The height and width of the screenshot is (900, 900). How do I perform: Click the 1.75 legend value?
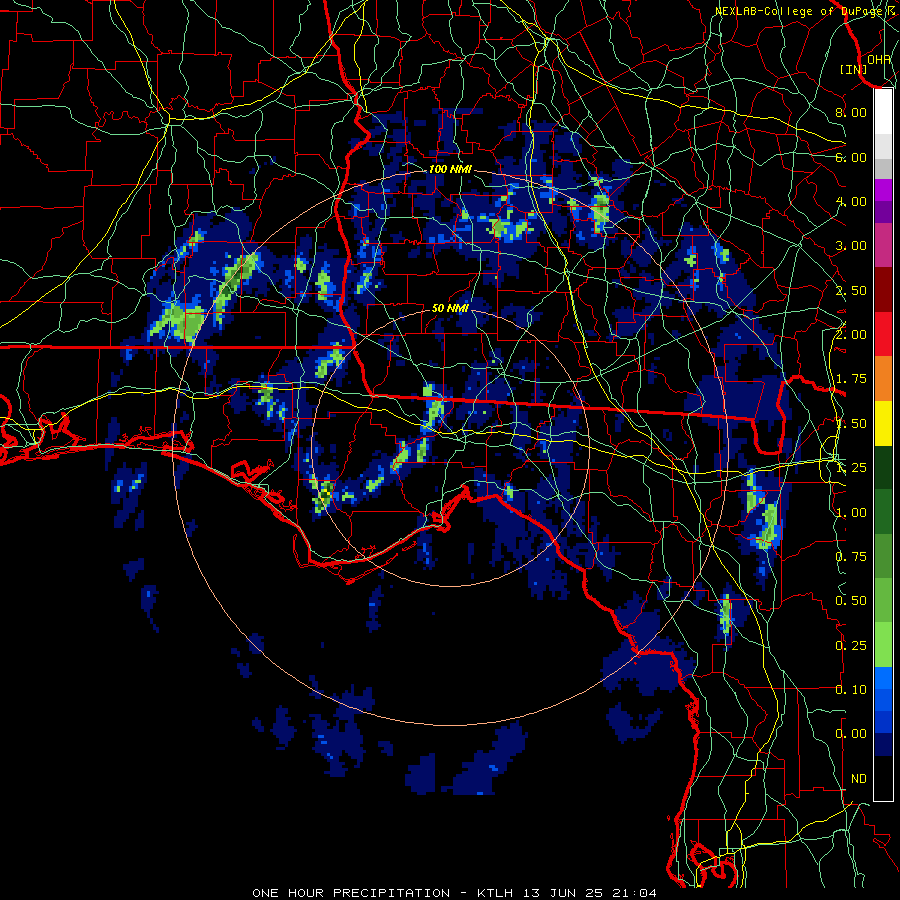click(x=851, y=379)
